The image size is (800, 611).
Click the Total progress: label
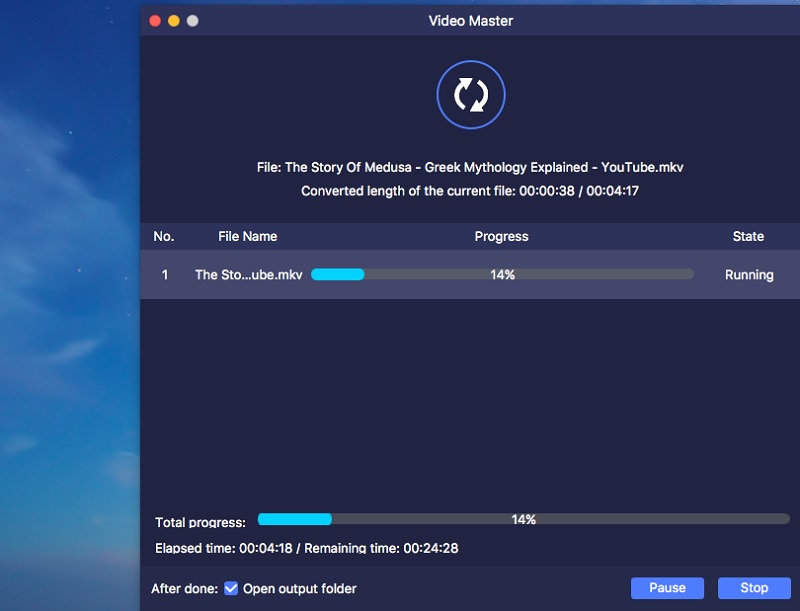[x=200, y=522]
